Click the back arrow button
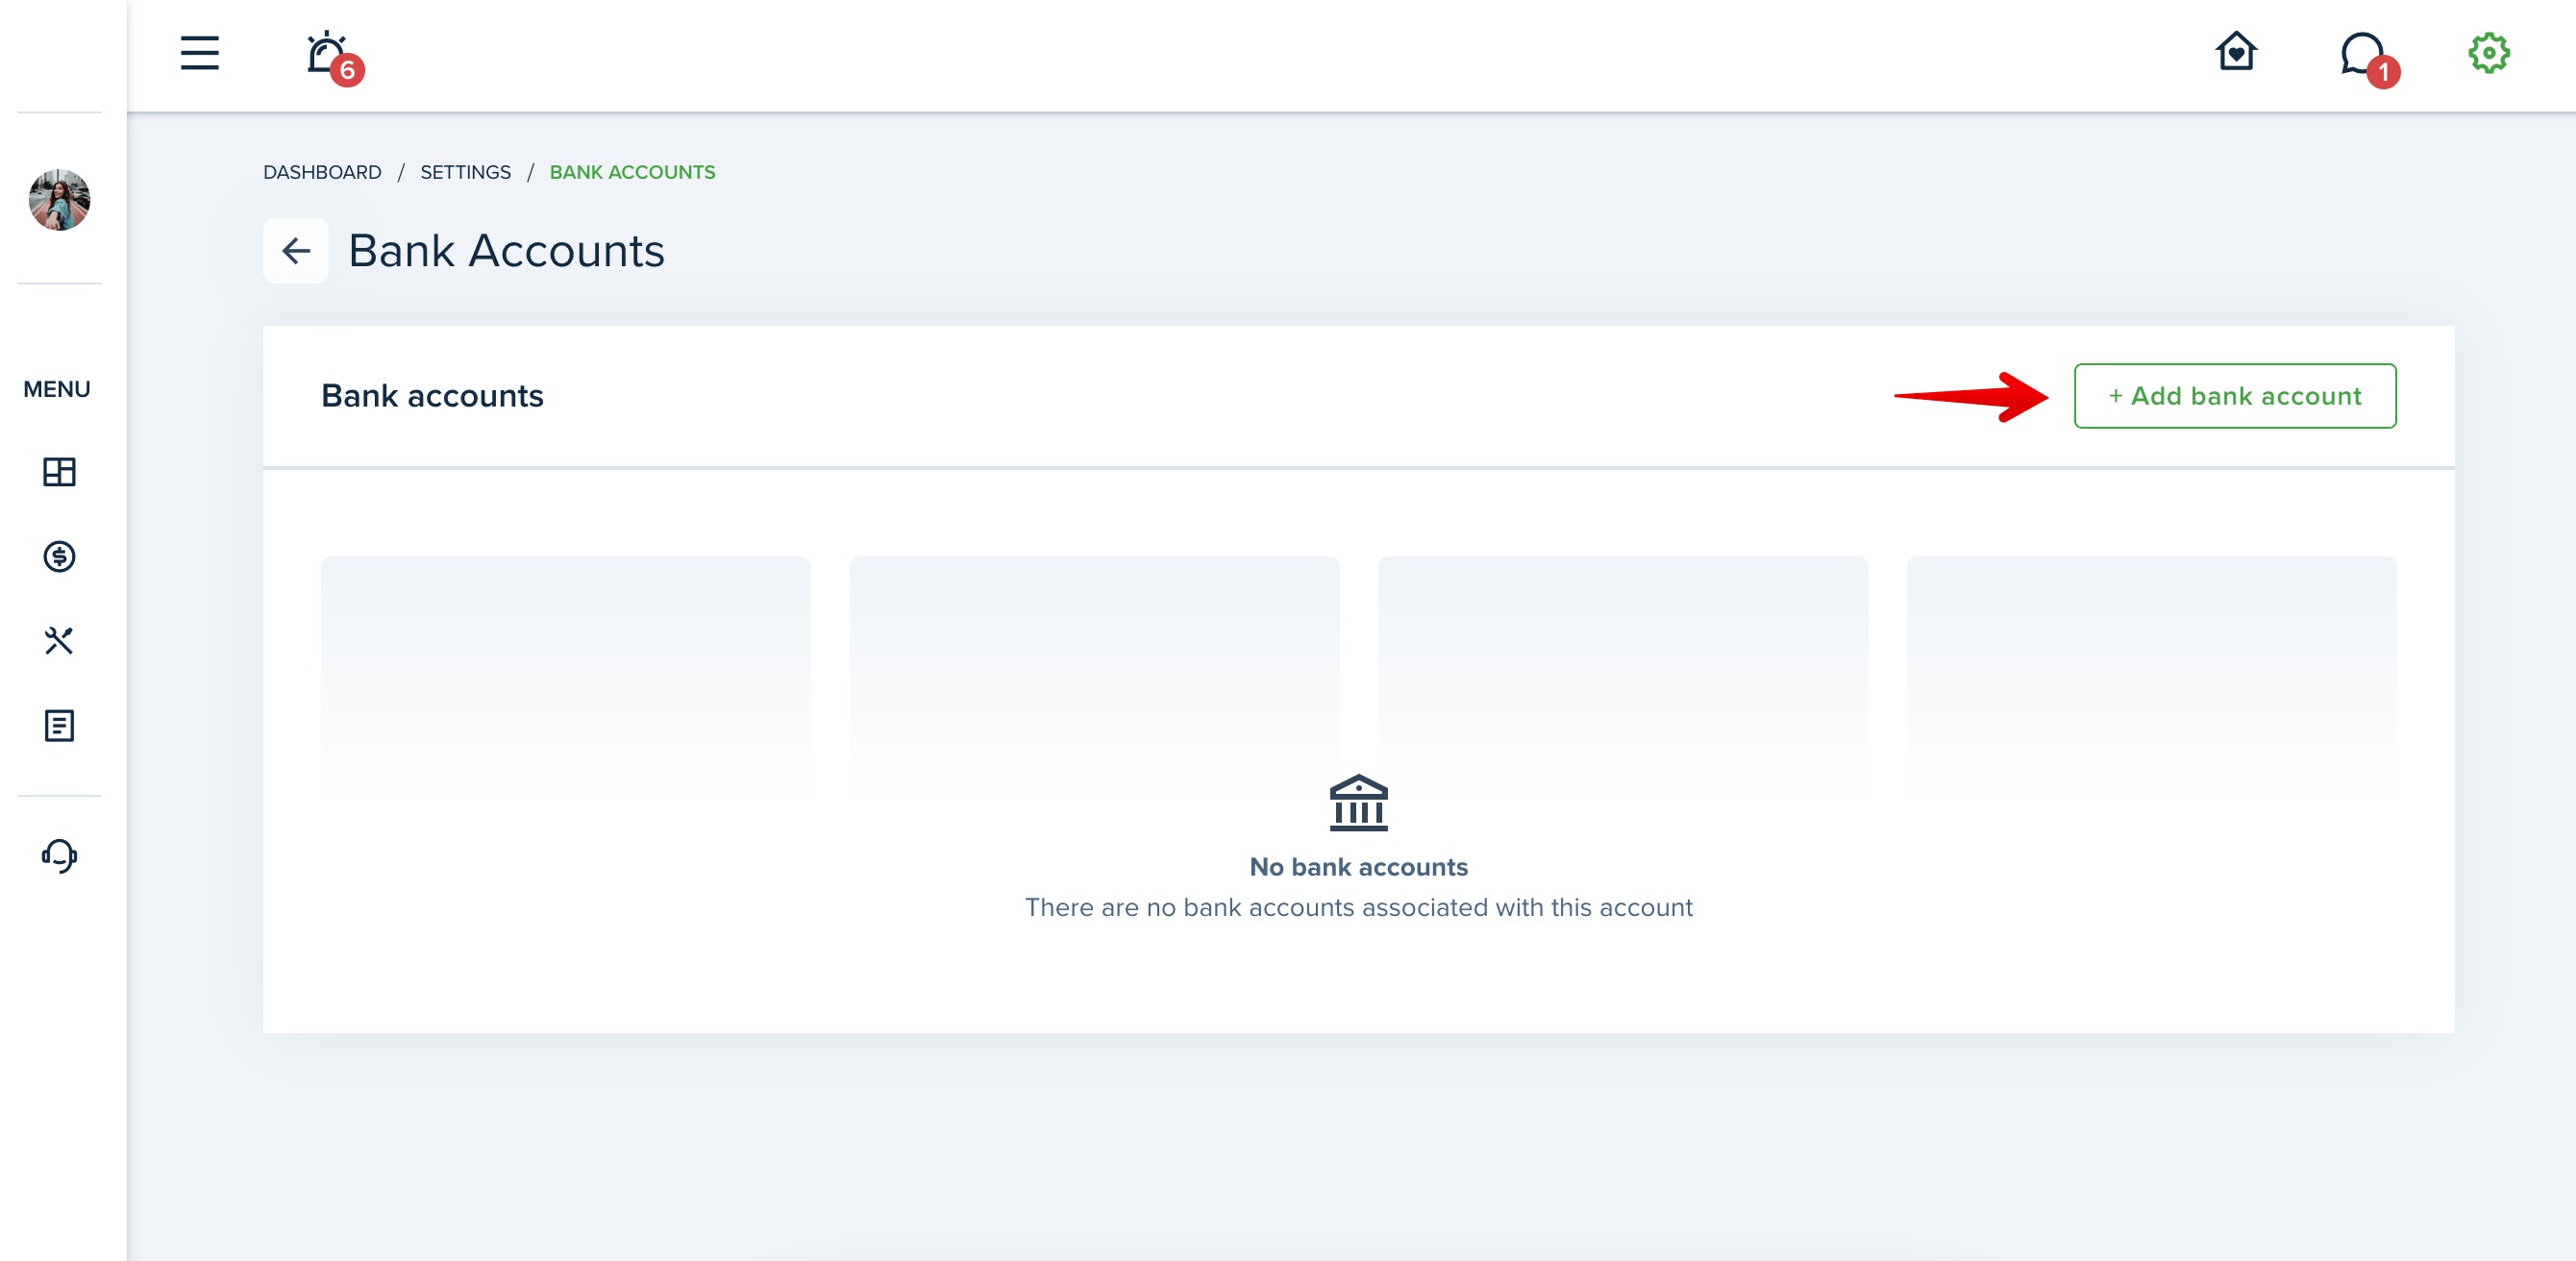This screenshot has width=2576, height=1261. pyautogui.click(x=296, y=251)
